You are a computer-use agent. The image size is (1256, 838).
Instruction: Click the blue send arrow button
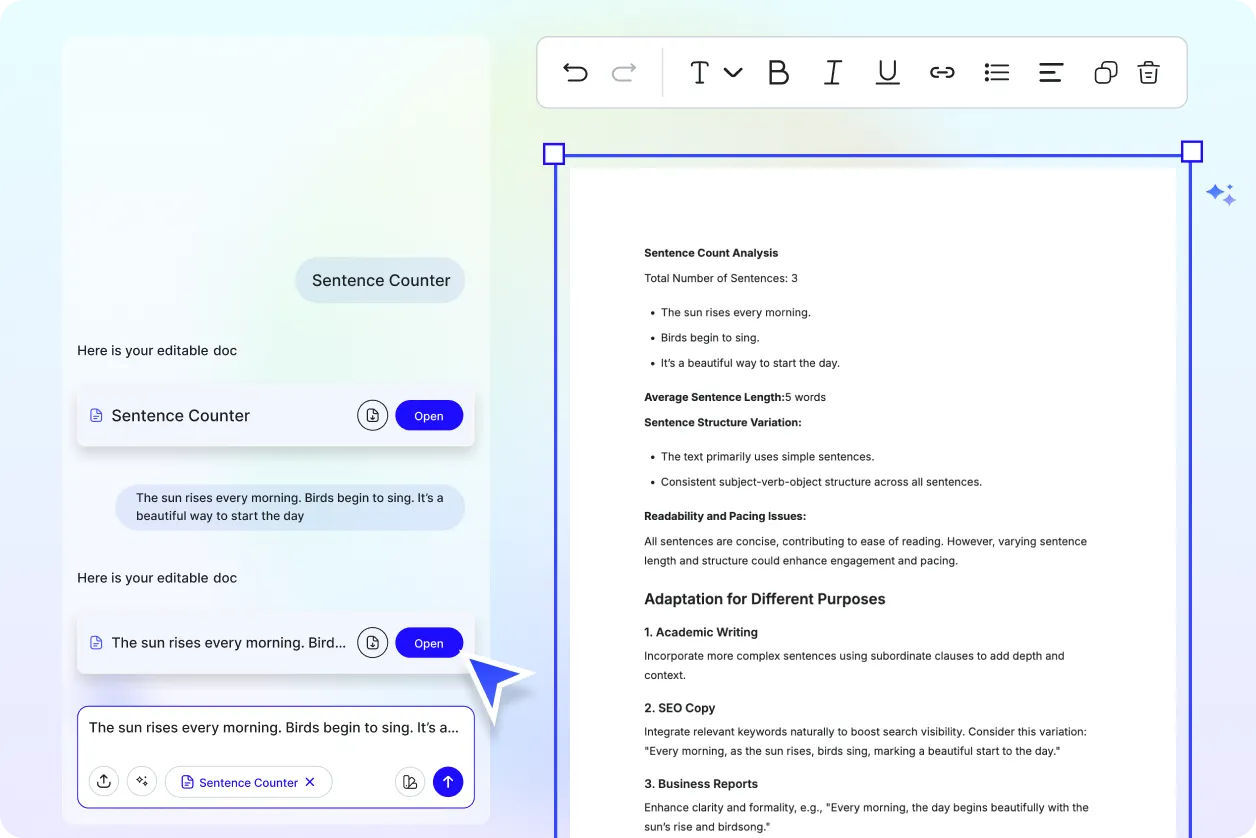448,781
